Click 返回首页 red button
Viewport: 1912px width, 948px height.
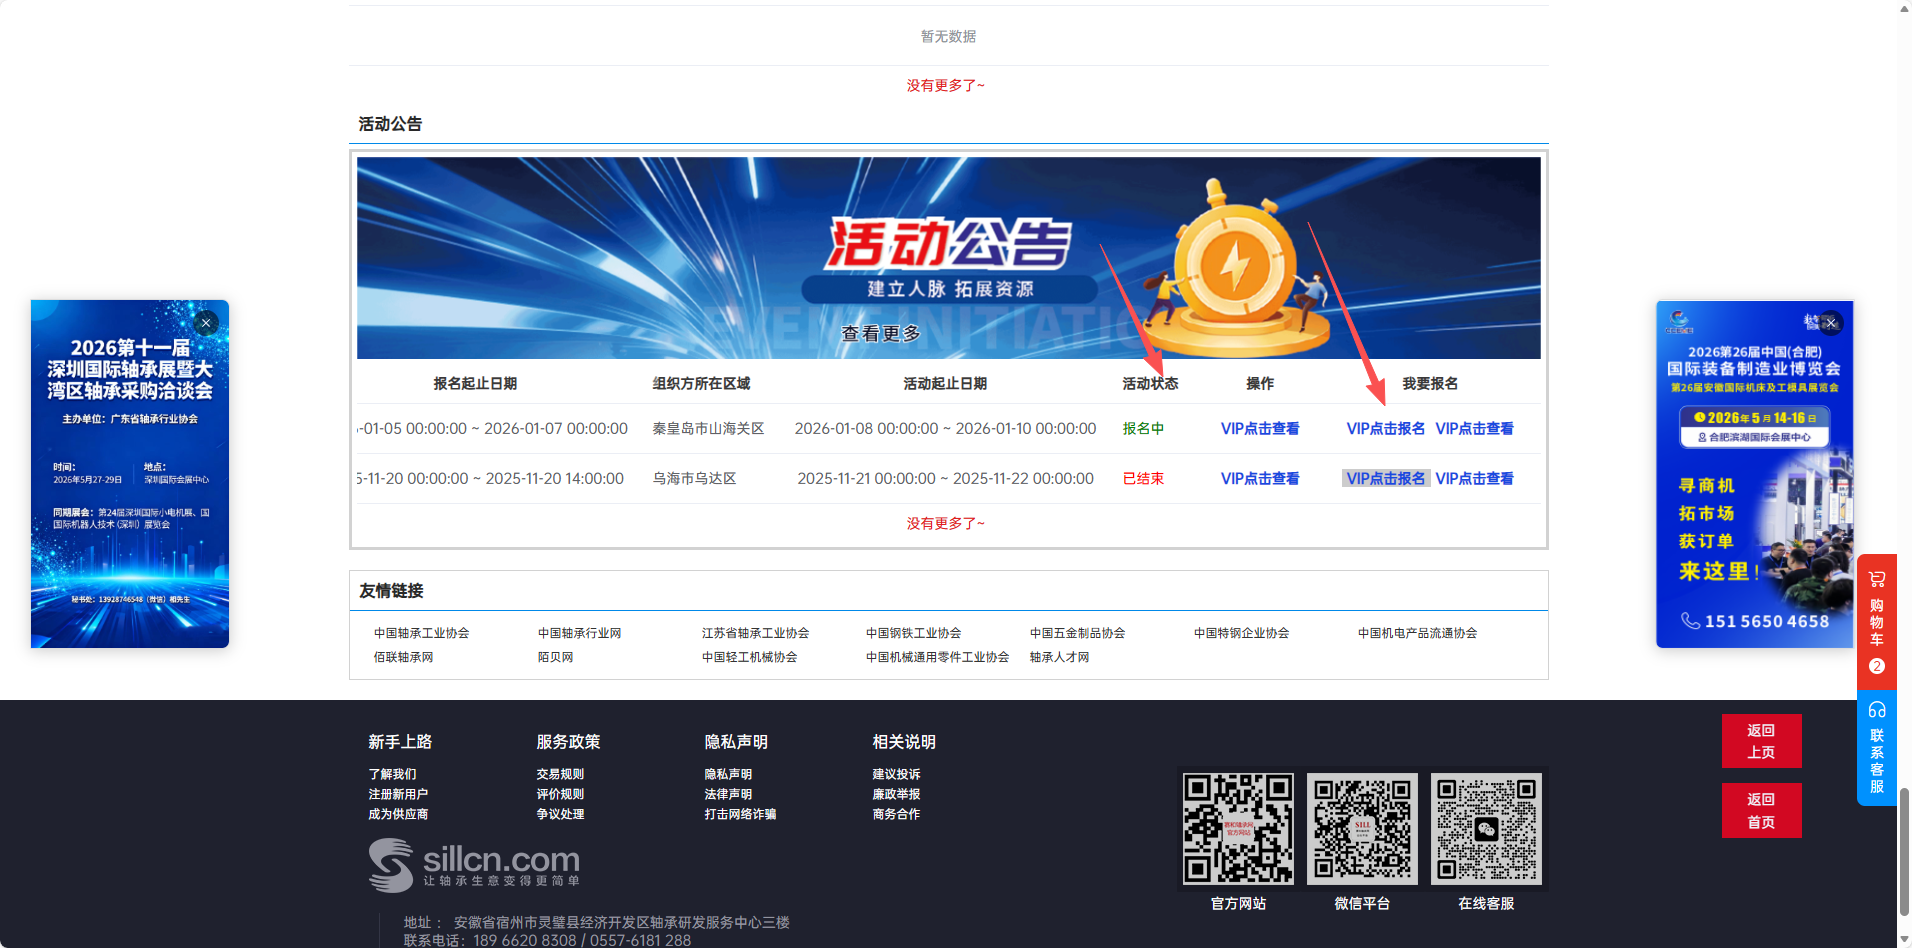pos(1761,810)
